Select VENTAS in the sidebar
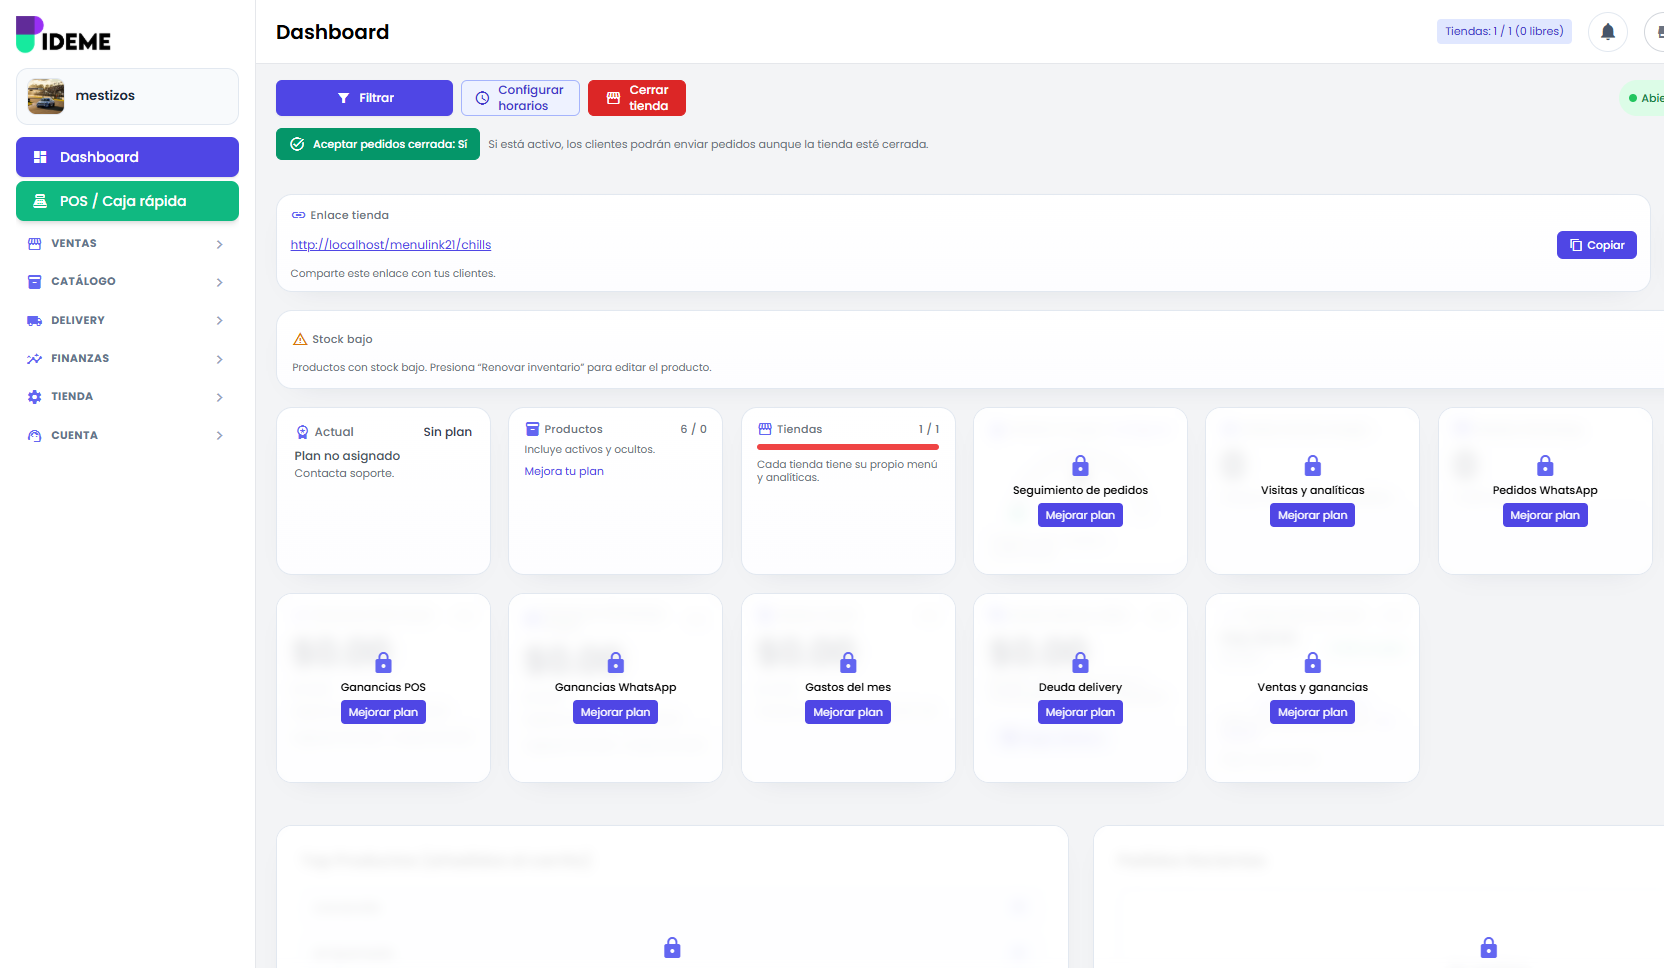The height and width of the screenshot is (968, 1664). click(74, 244)
